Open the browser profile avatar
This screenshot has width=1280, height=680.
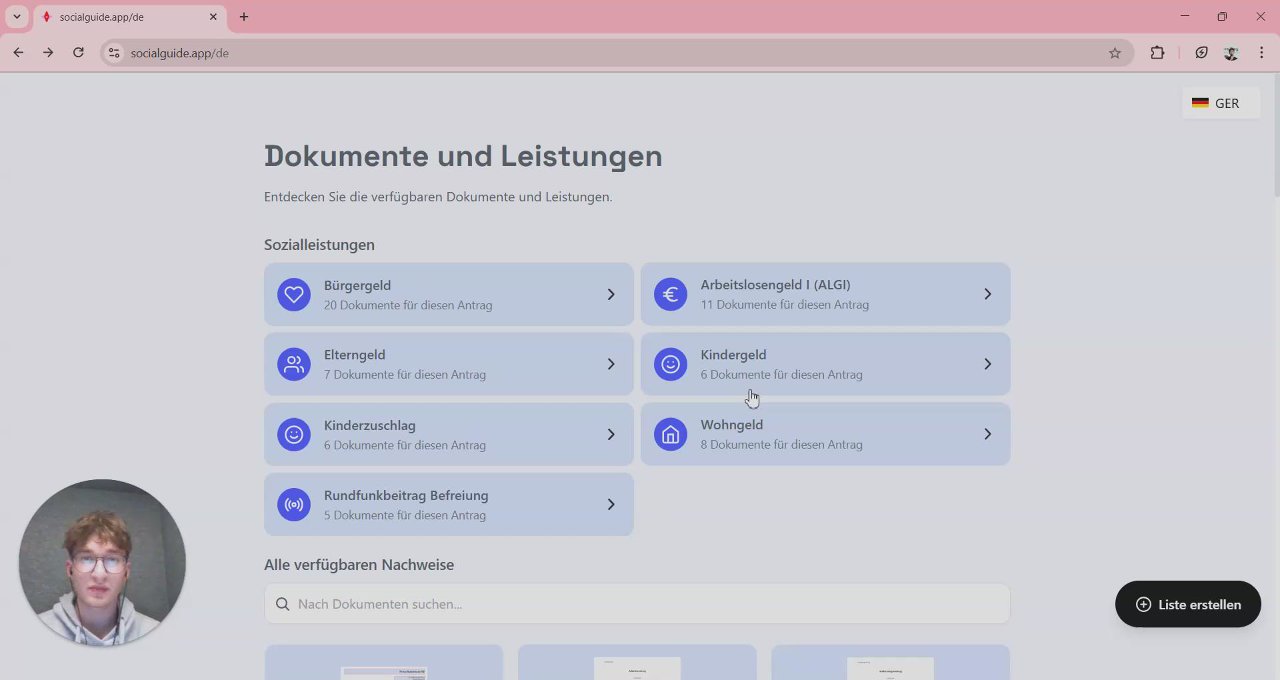[x=1231, y=53]
